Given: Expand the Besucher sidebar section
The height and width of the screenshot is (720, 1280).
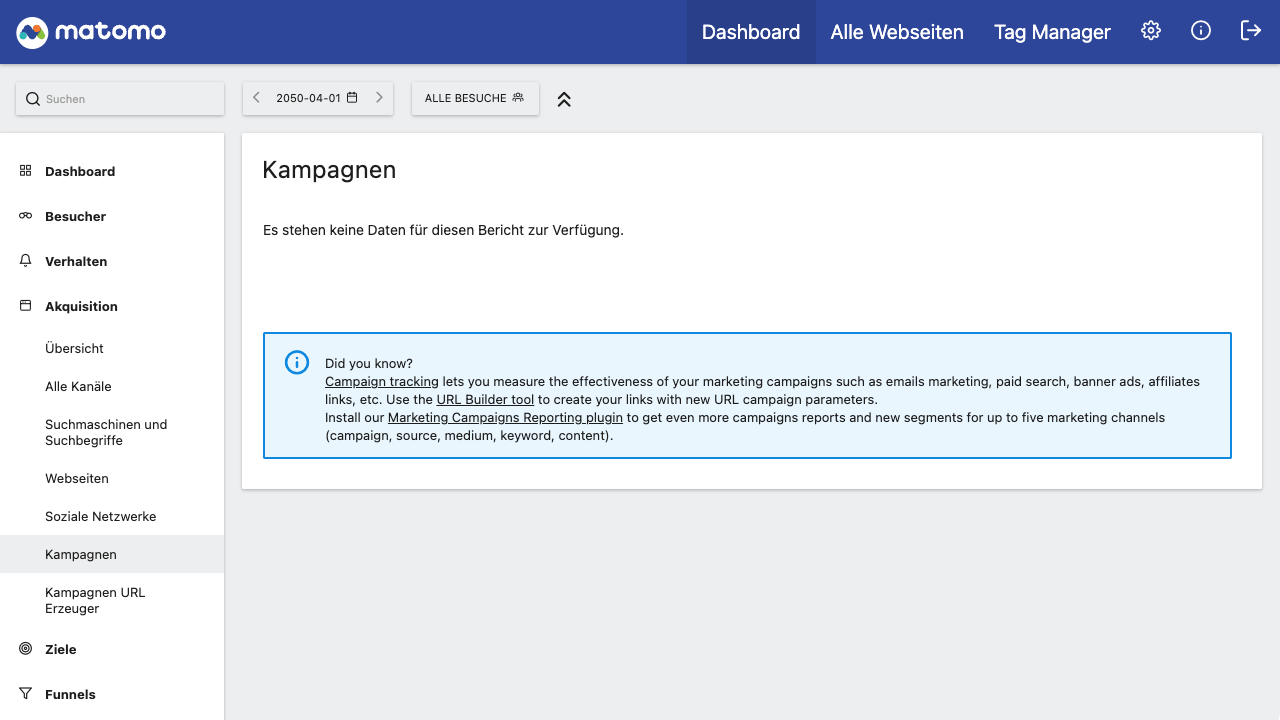Looking at the screenshot, I should [x=112, y=216].
